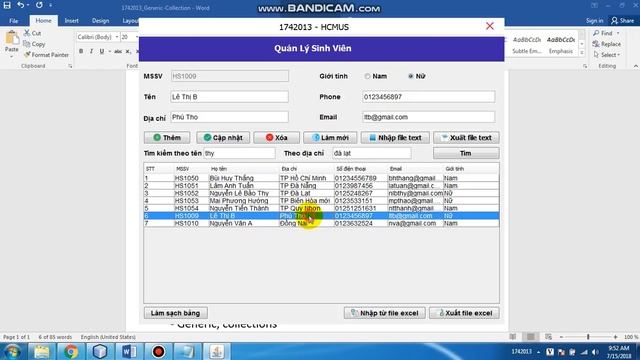Click the Redo icon in Word title bar

pos(39,5)
